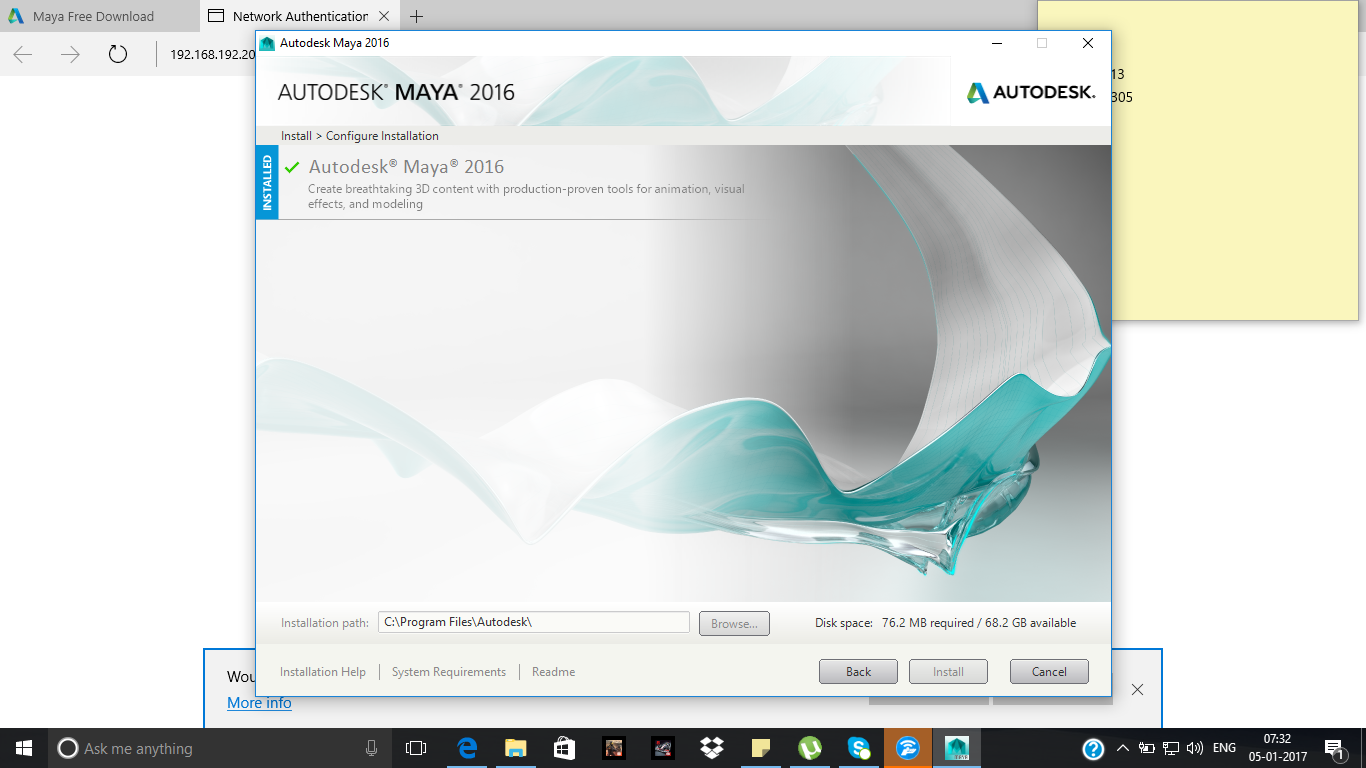Open Sticky Notes from the taskbar
This screenshot has height=768, width=1366.
(760, 747)
